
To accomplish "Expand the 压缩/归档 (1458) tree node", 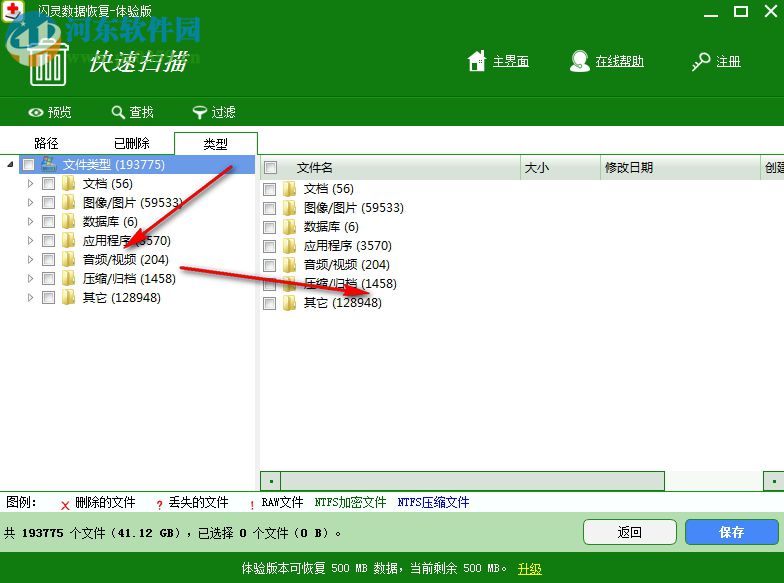I will [30, 278].
